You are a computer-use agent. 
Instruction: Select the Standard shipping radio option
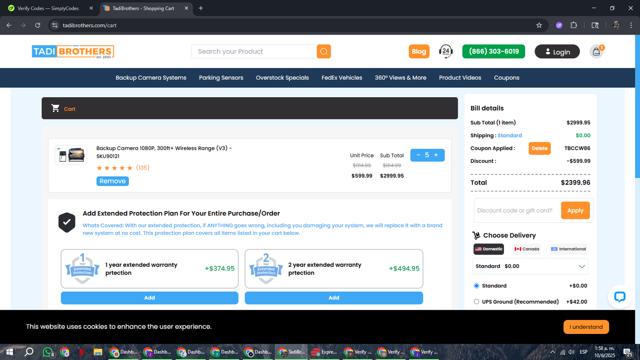click(476, 286)
